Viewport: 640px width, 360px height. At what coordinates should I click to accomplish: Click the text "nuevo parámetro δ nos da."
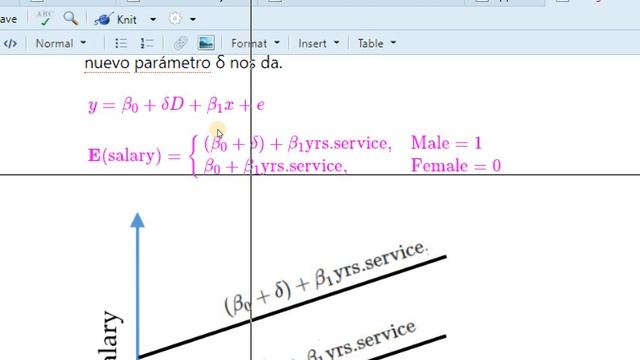click(183, 63)
